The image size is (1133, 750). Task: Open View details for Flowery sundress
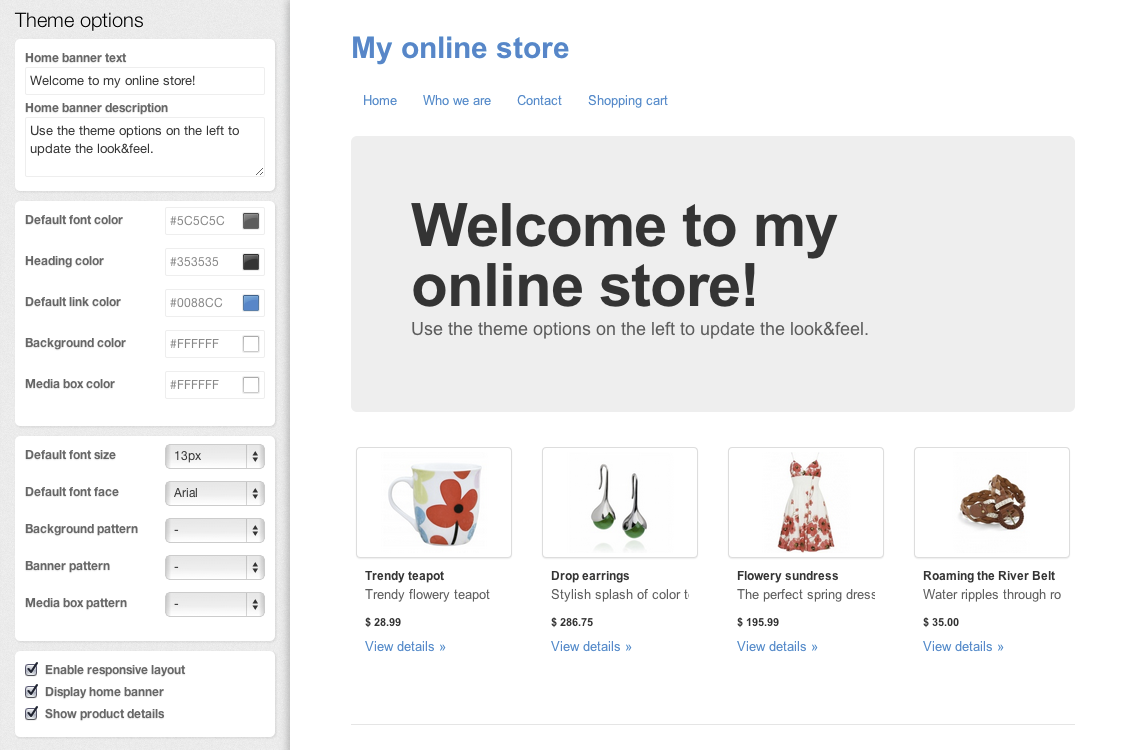(x=777, y=647)
